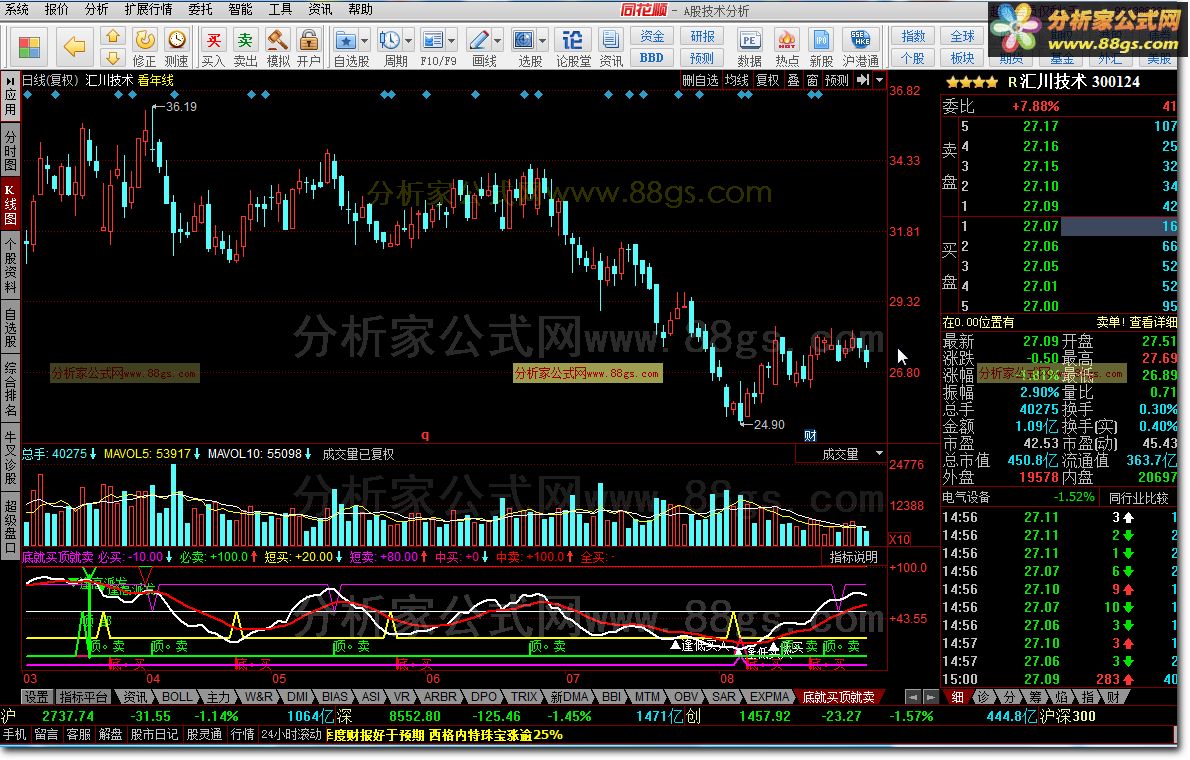Image resolution: width=1190 pixels, height=760 pixels.
Task: Toggle the 叠 overlay option
Action: 793,80
